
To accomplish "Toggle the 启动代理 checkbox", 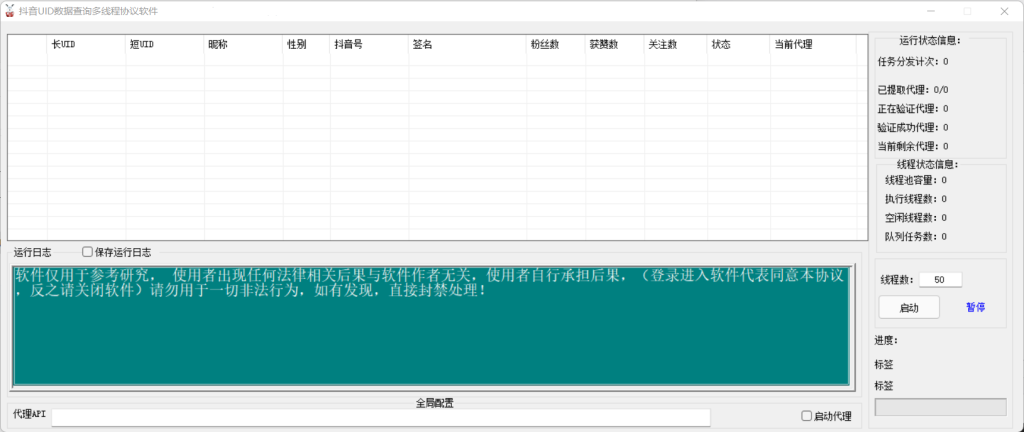I will (x=807, y=416).
